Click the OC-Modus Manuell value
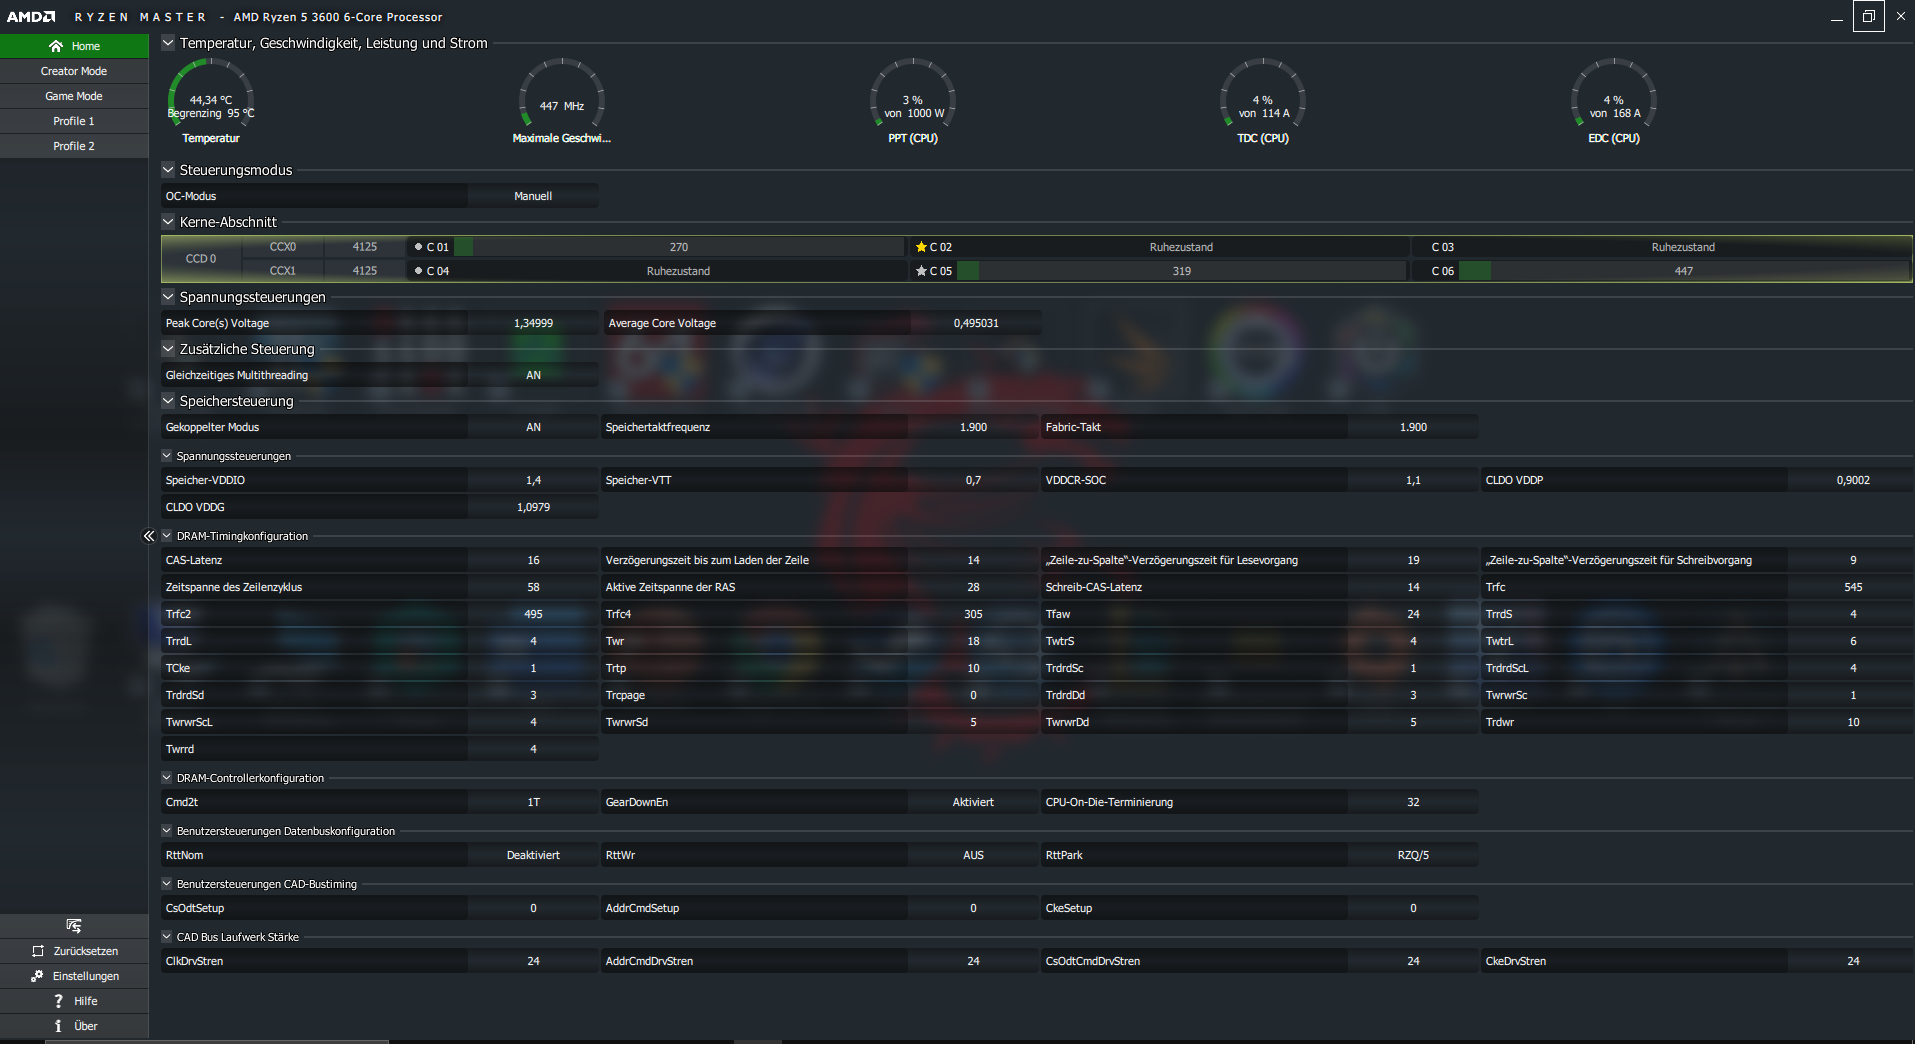This screenshot has height=1044, width=1915. pyautogui.click(x=533, y=196)
